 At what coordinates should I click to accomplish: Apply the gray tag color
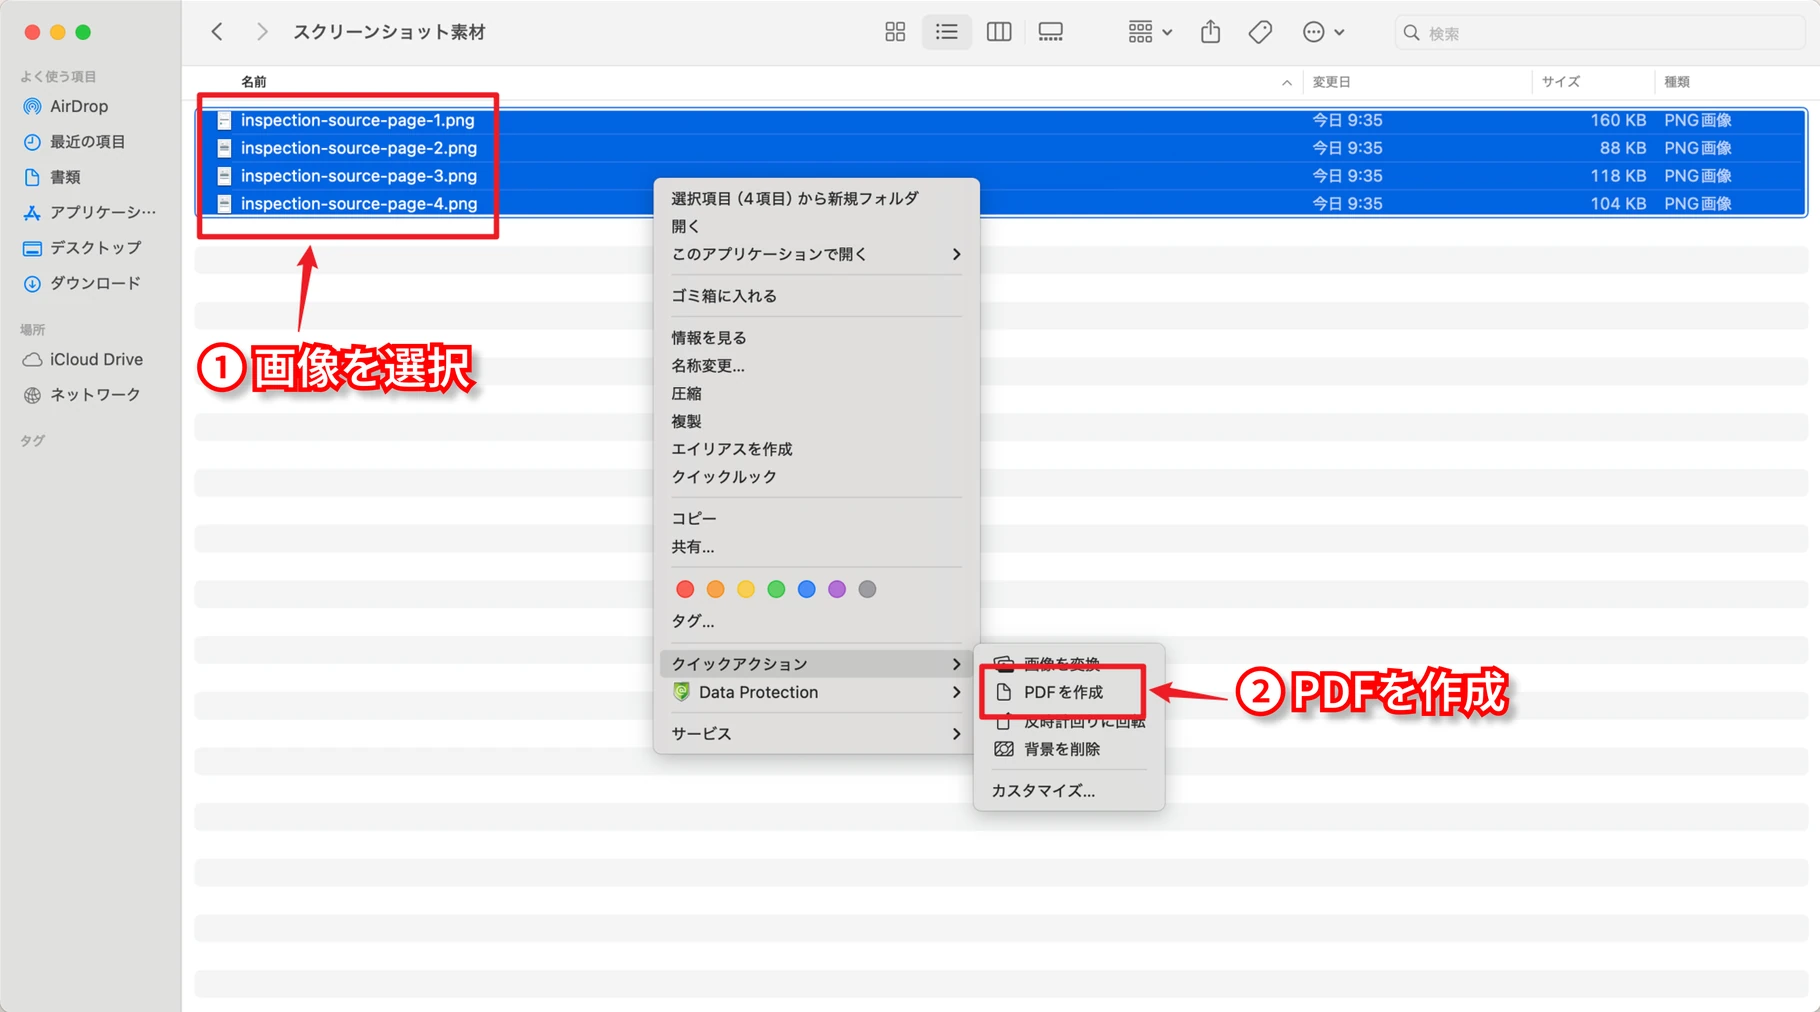(x=867, y=589)
